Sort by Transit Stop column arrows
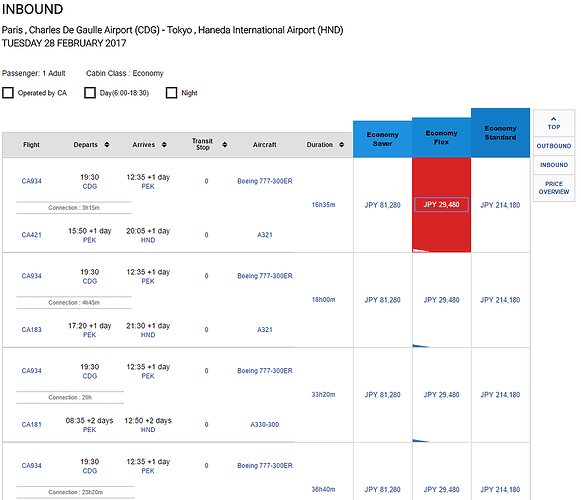The image size is (581, 500). 225,145
